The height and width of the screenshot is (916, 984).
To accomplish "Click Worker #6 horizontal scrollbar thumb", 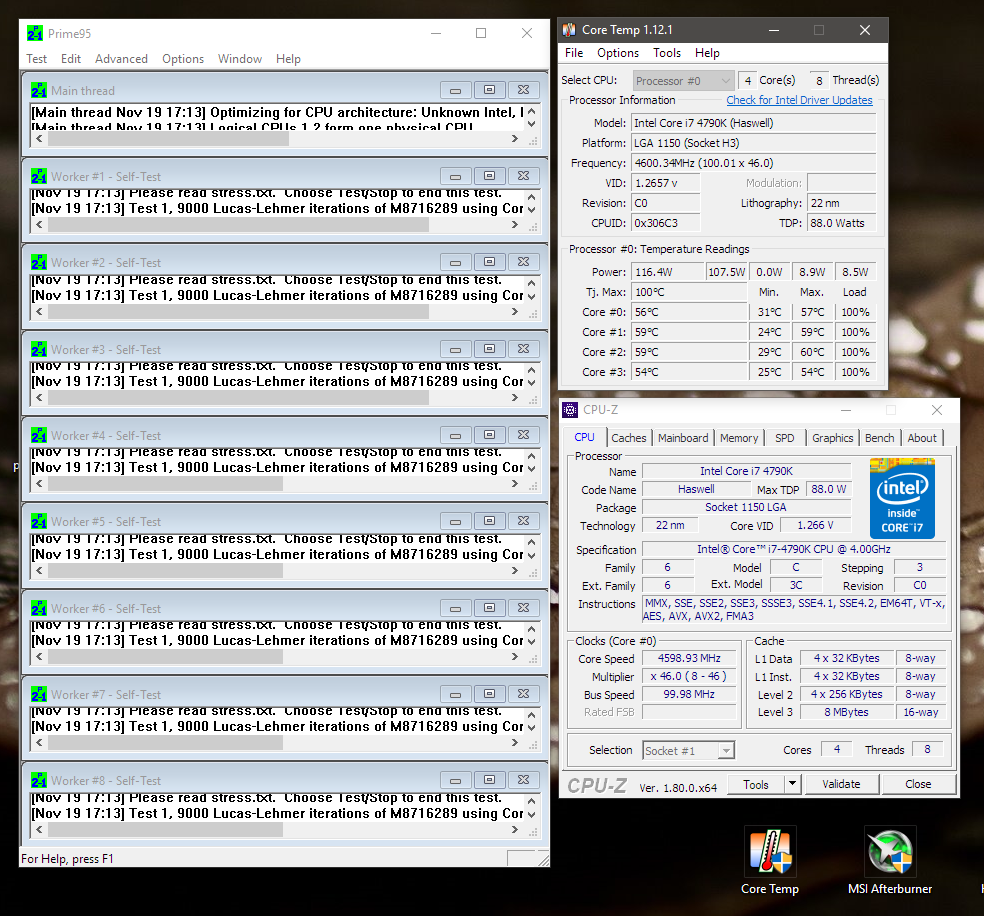I will [166, 657].
